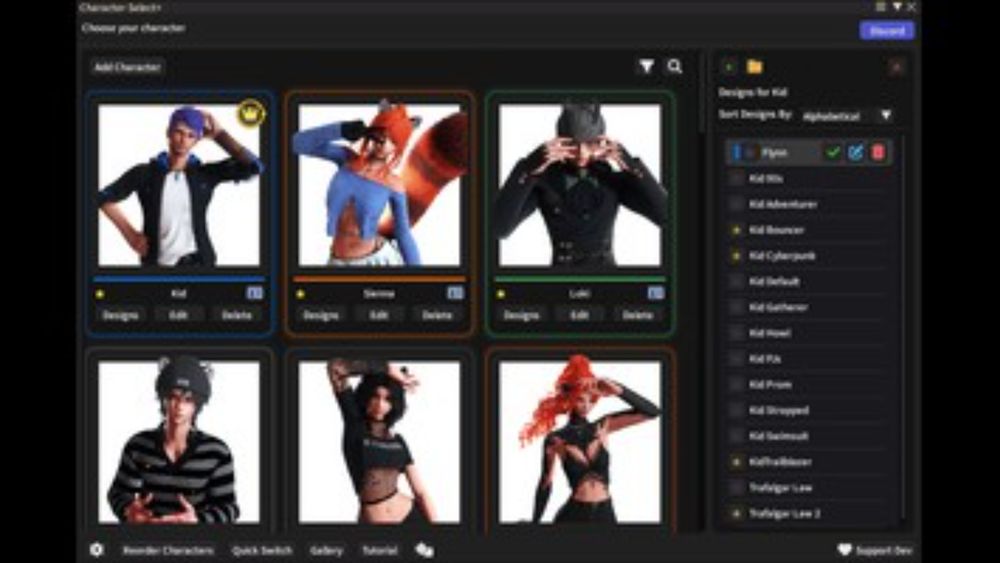Unfavorite the Trafalgar Law 2 design star
This screenshot has height=563, width=1000.
point(737,513)
